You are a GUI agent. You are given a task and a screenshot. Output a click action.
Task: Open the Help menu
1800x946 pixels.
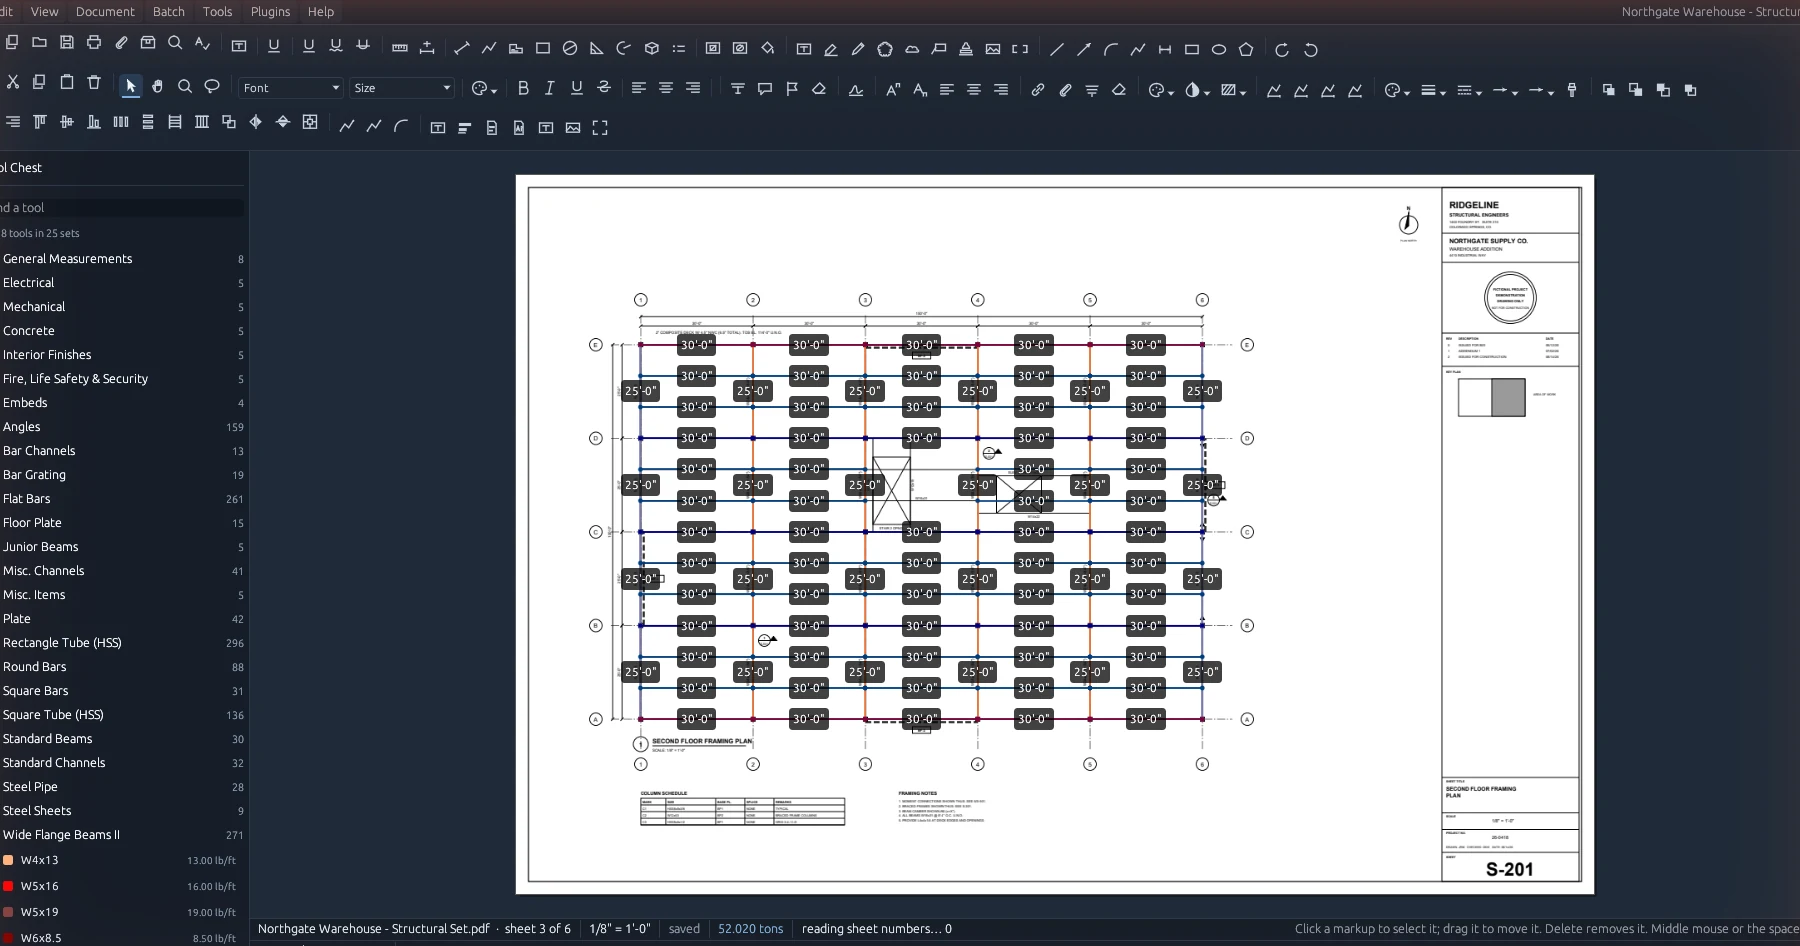(321, 12)
